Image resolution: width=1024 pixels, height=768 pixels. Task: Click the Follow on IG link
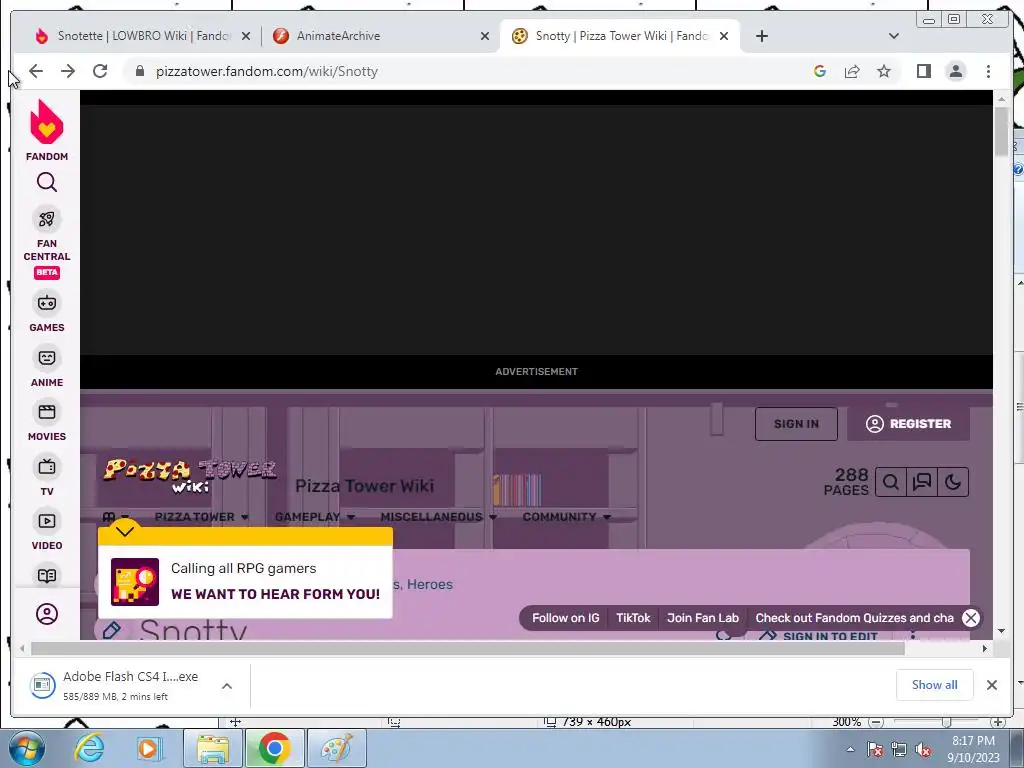click(x=566, y=618)
